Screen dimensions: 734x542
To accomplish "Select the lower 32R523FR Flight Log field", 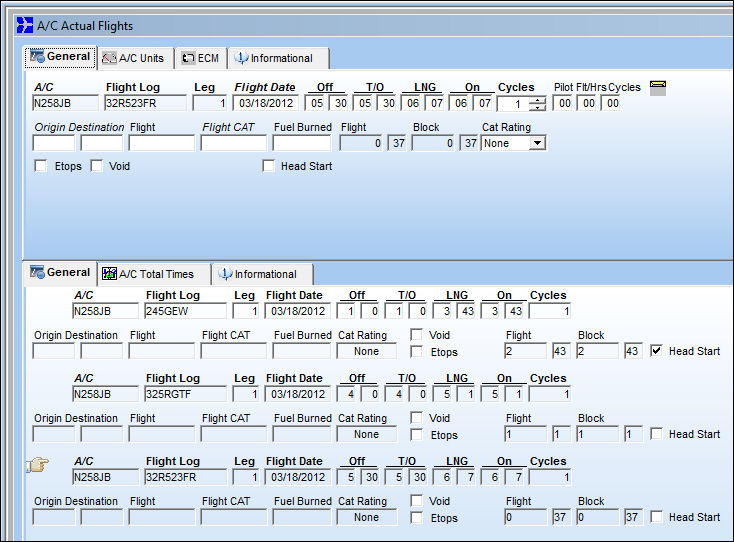I will click(x=185, y=477).
